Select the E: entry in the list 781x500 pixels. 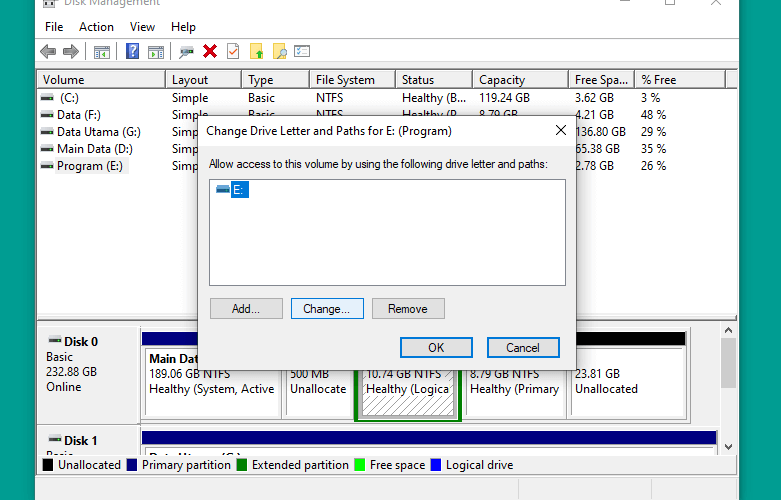coord(239,189)
